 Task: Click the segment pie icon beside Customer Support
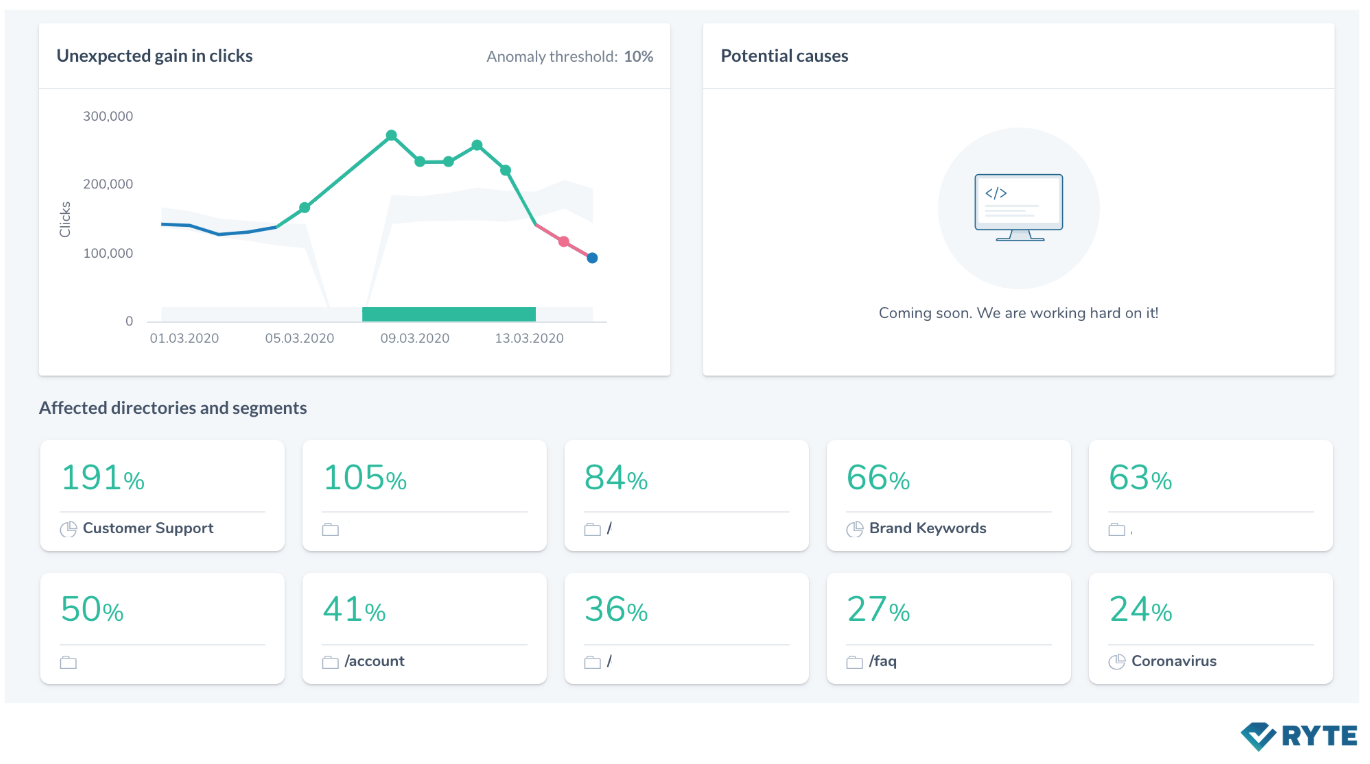pos(68,529)
